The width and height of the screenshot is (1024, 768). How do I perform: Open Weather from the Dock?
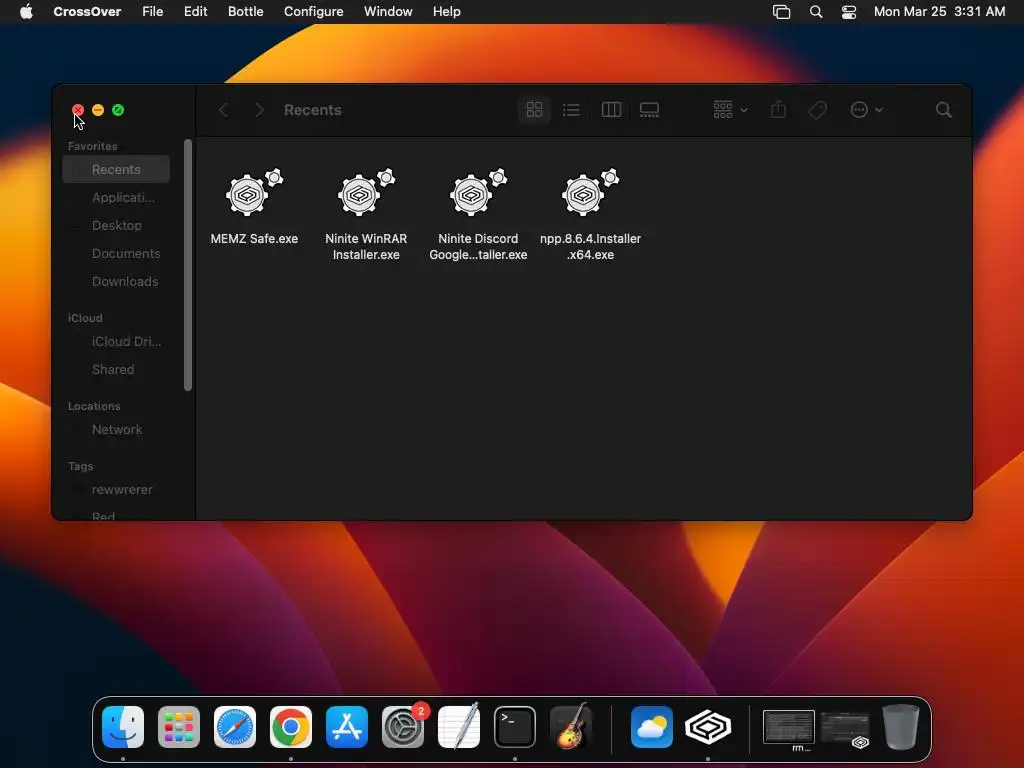(x=652, y=727)
